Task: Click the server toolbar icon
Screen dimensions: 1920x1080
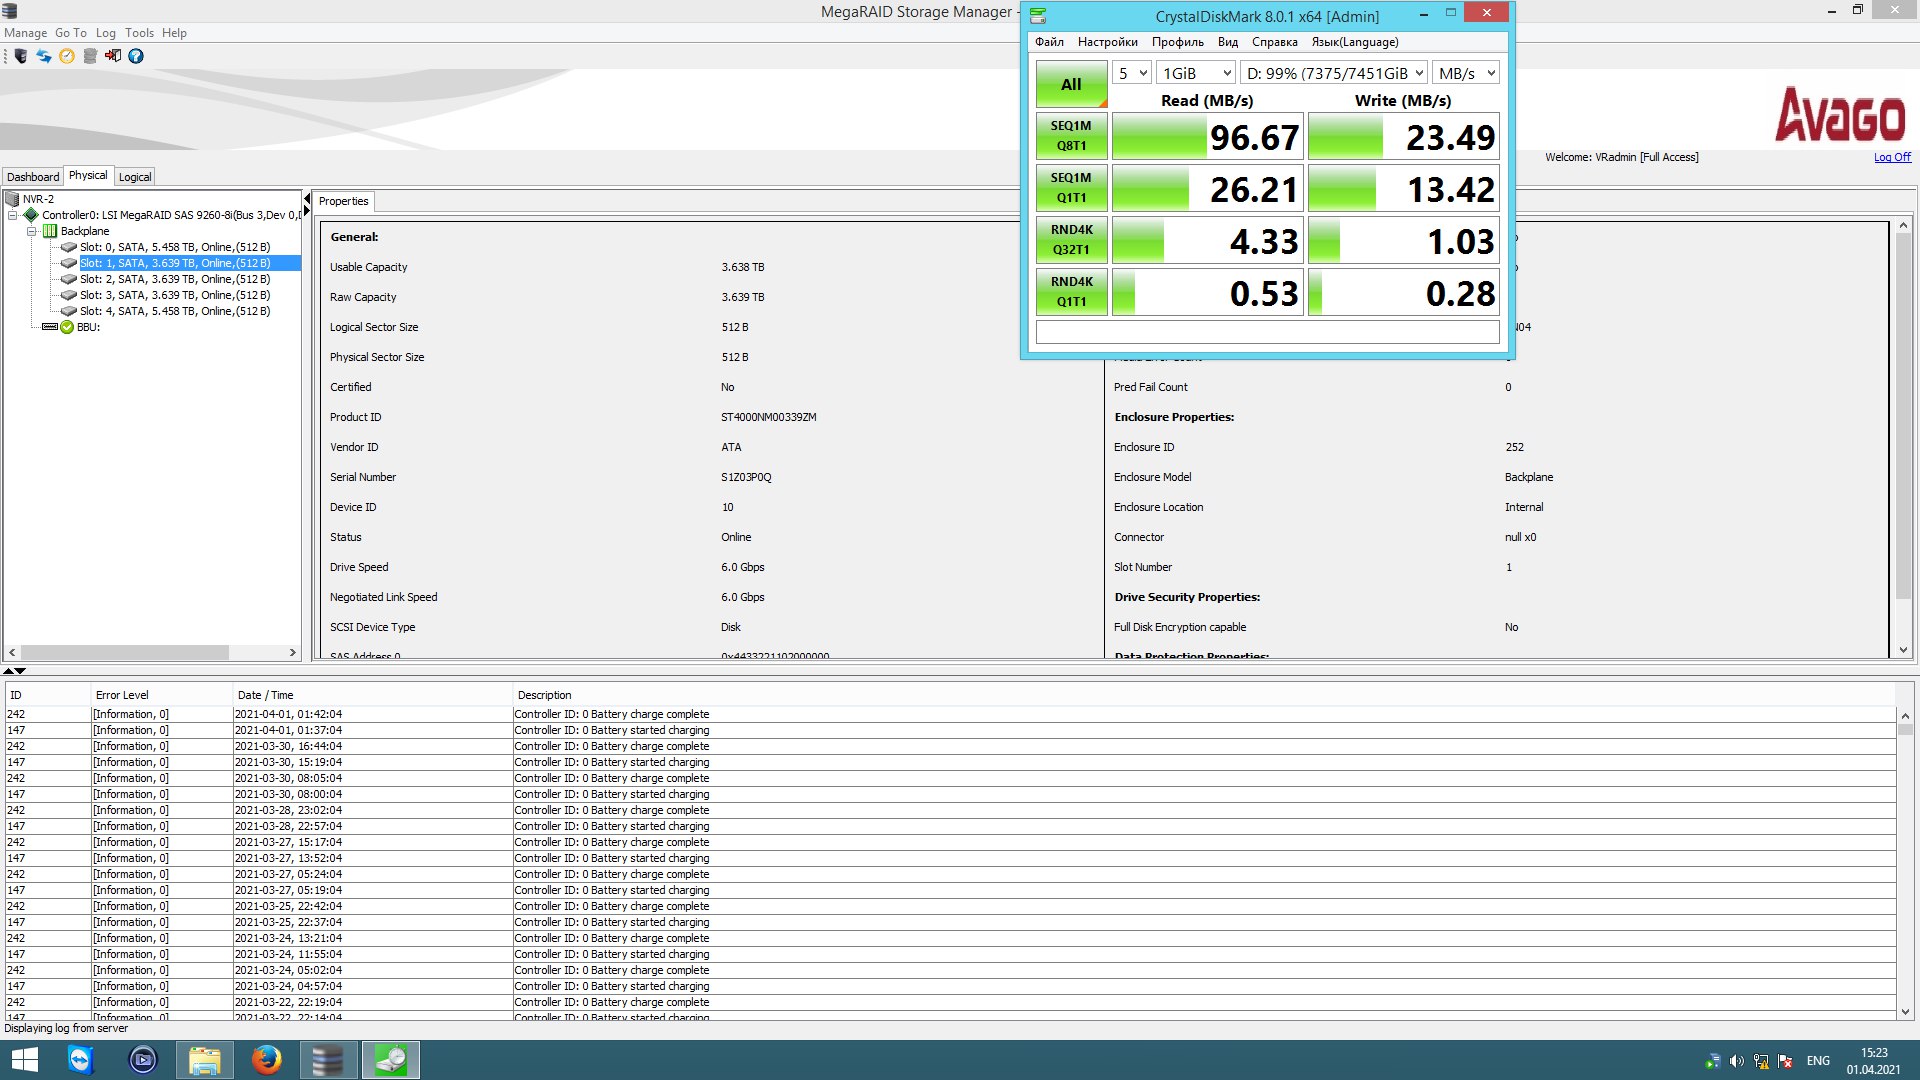Action: click(20, 56)
